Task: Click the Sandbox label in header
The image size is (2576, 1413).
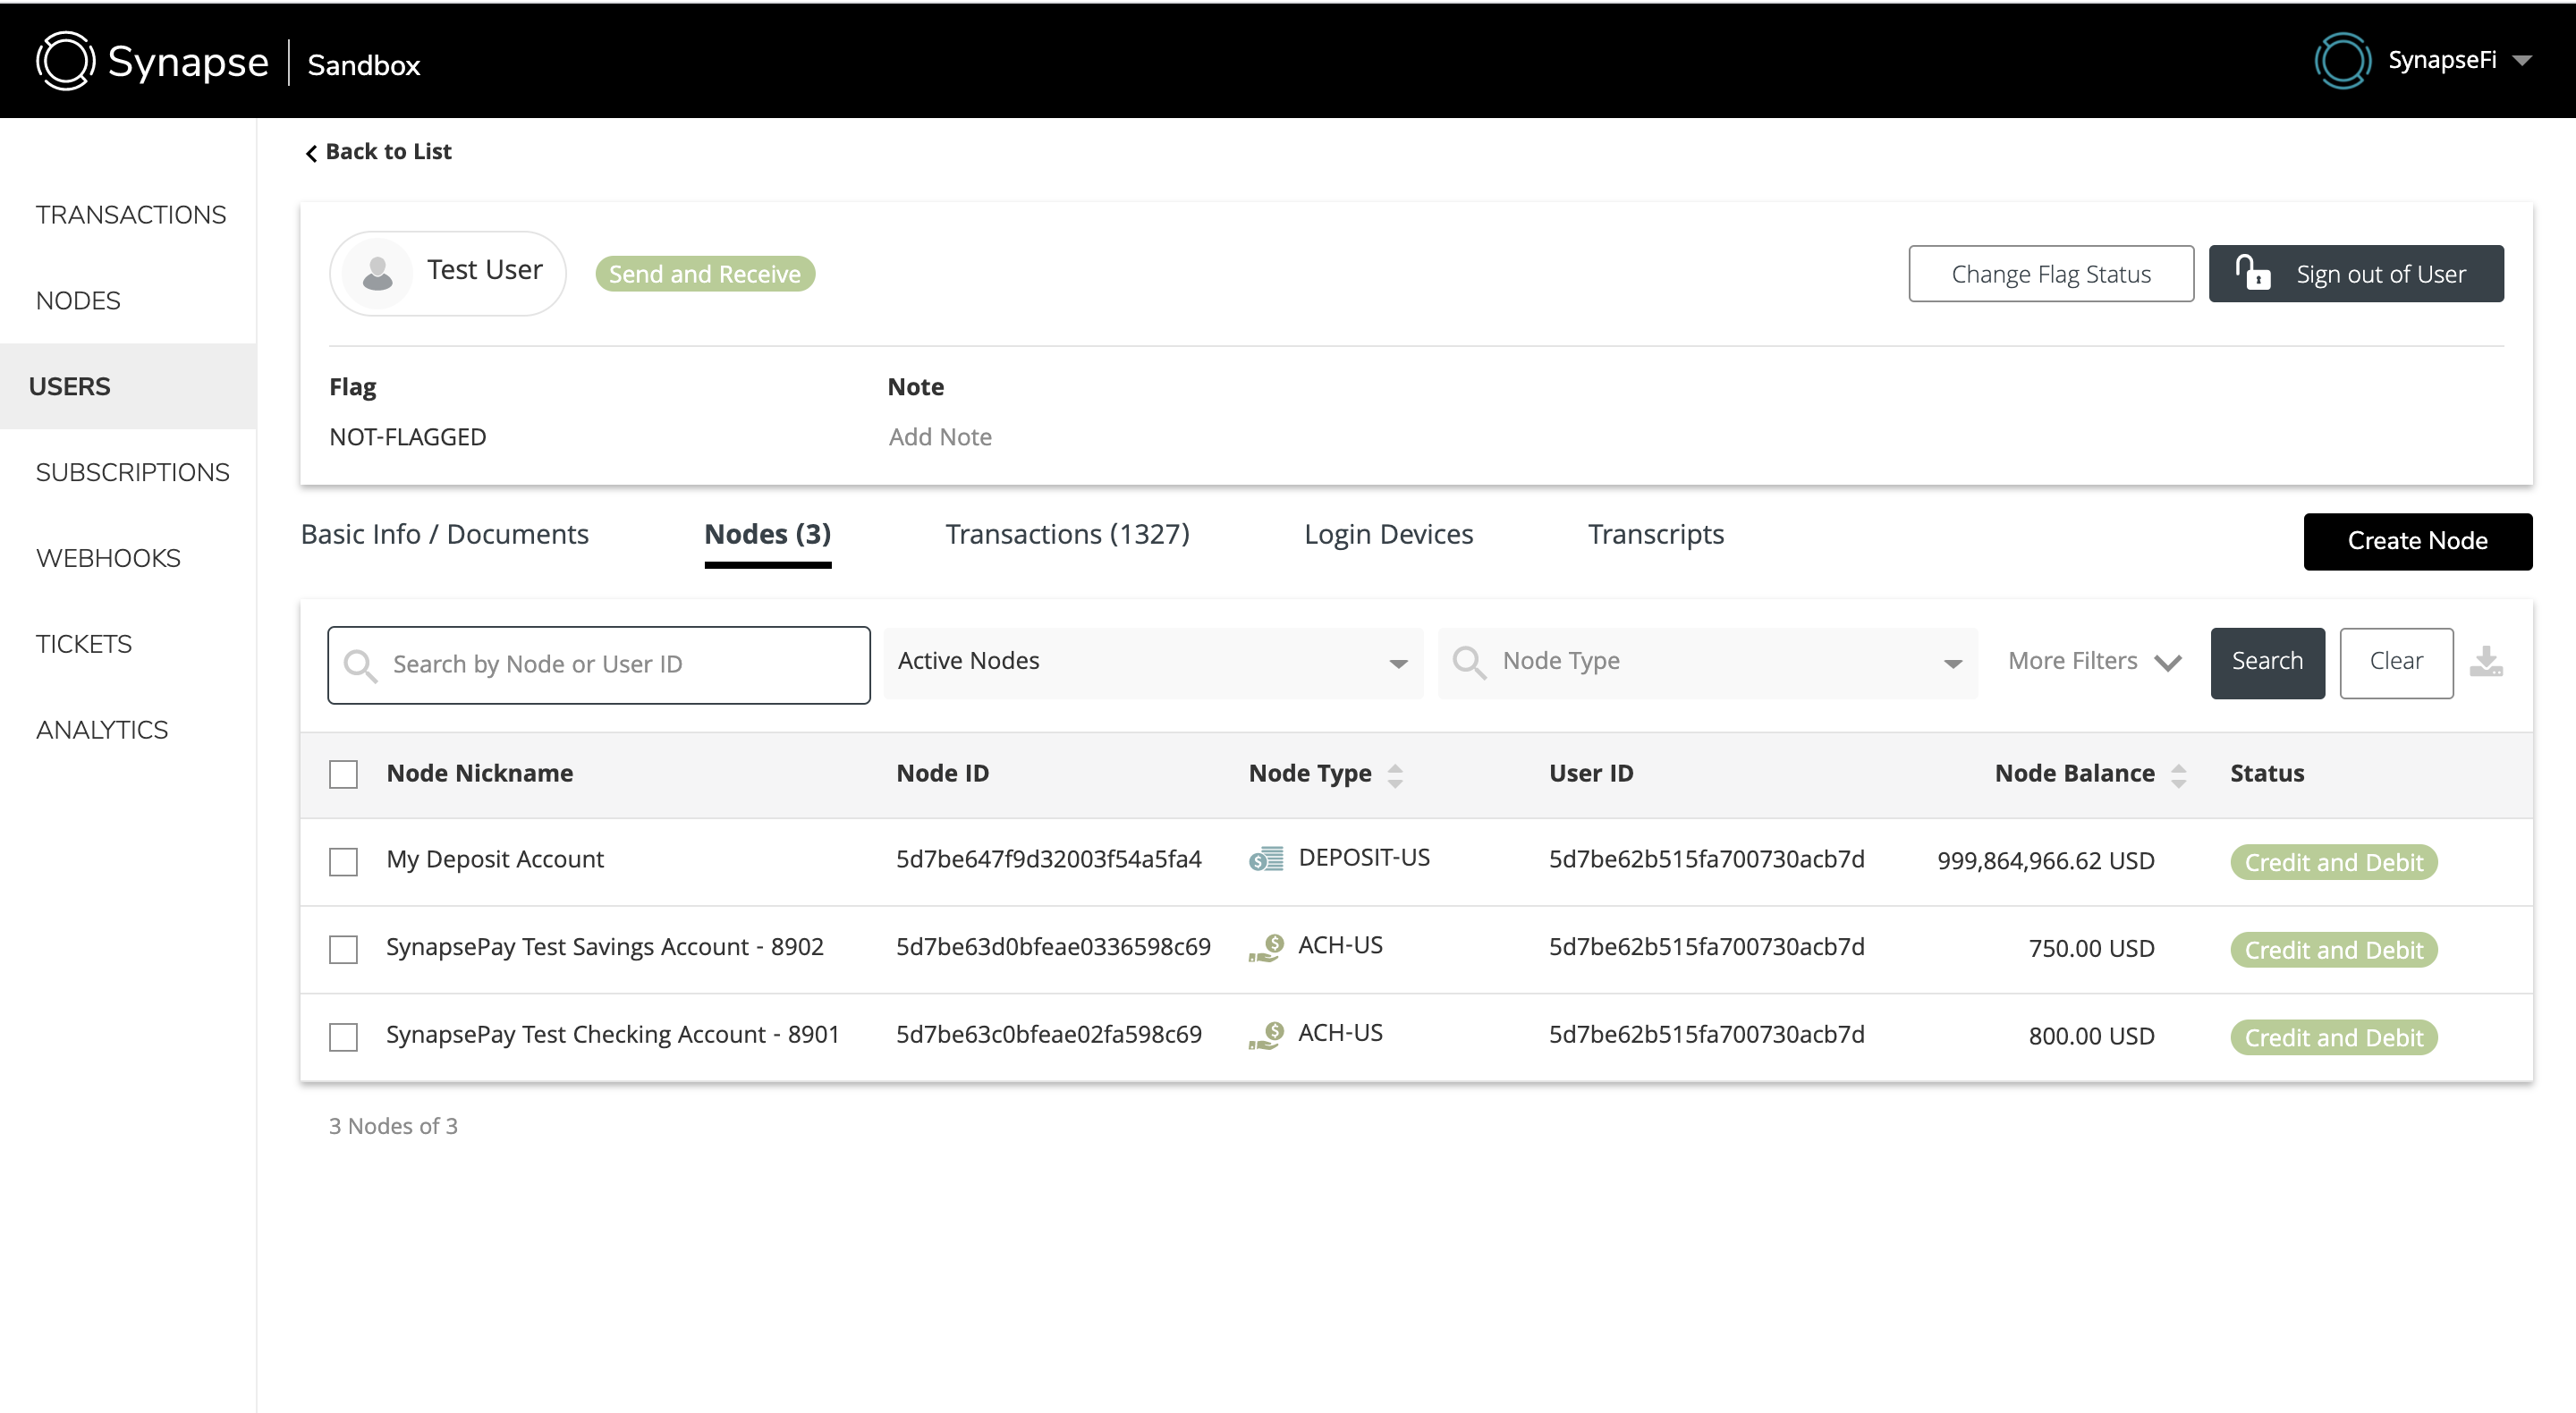Action: (x=363, y=65)
